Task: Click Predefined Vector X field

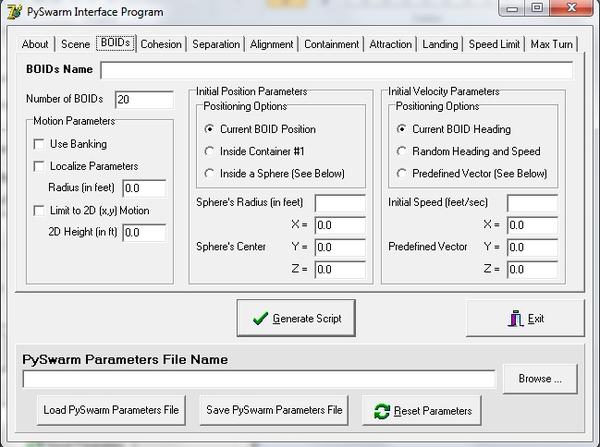Action: (532, 225)
